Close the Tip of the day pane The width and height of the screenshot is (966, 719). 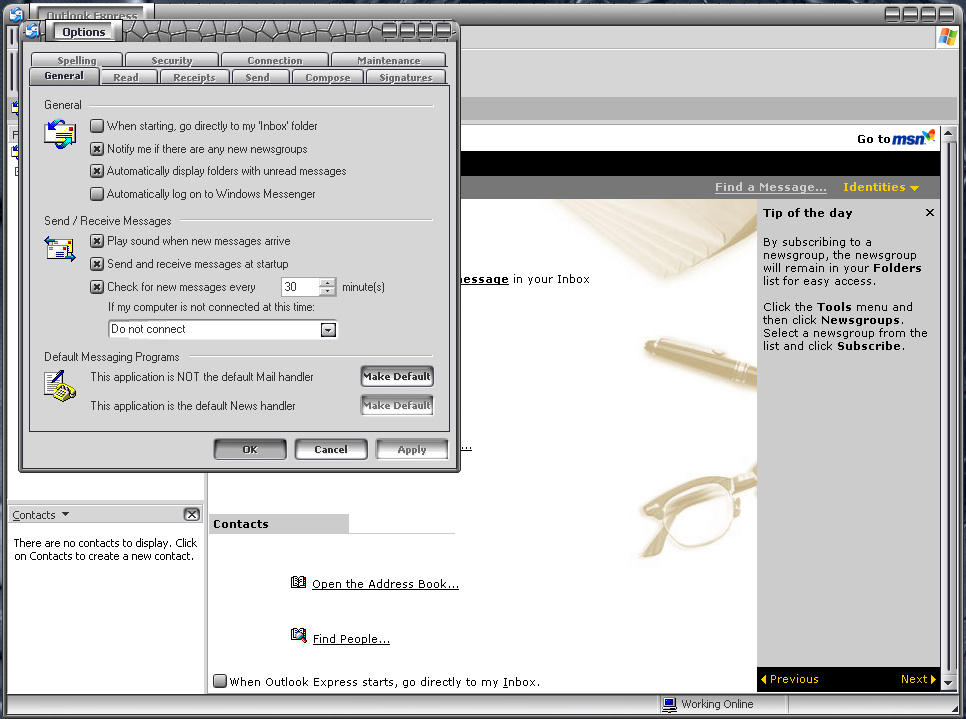click(x=930, y=213)
